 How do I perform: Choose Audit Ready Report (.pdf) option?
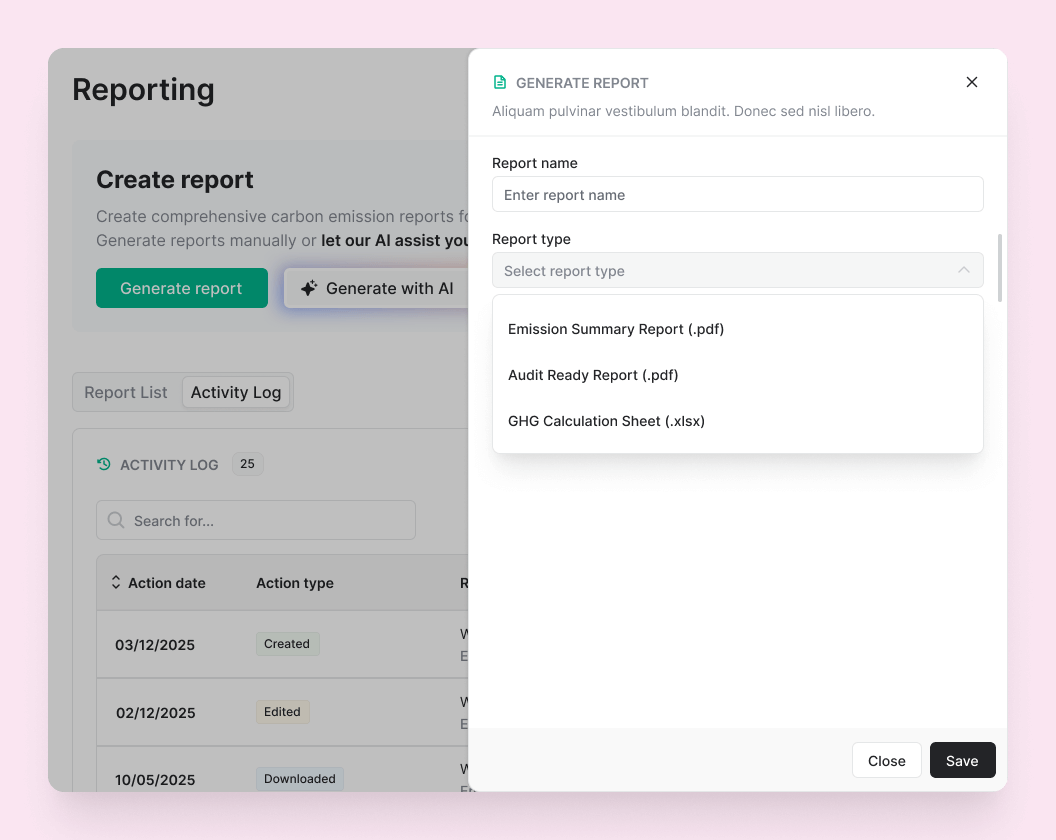click(737, 375)
